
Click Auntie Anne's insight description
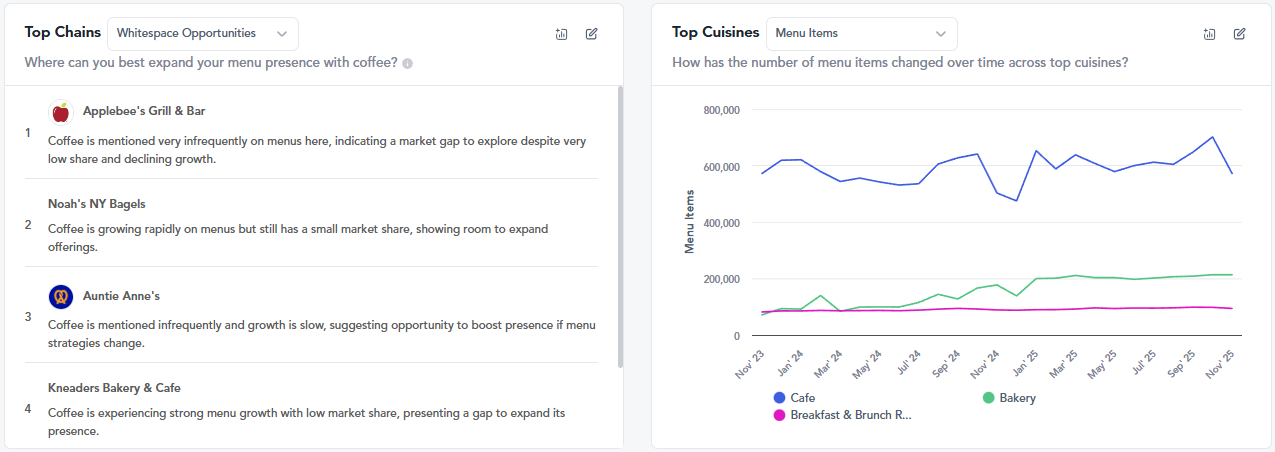(321, 334)
